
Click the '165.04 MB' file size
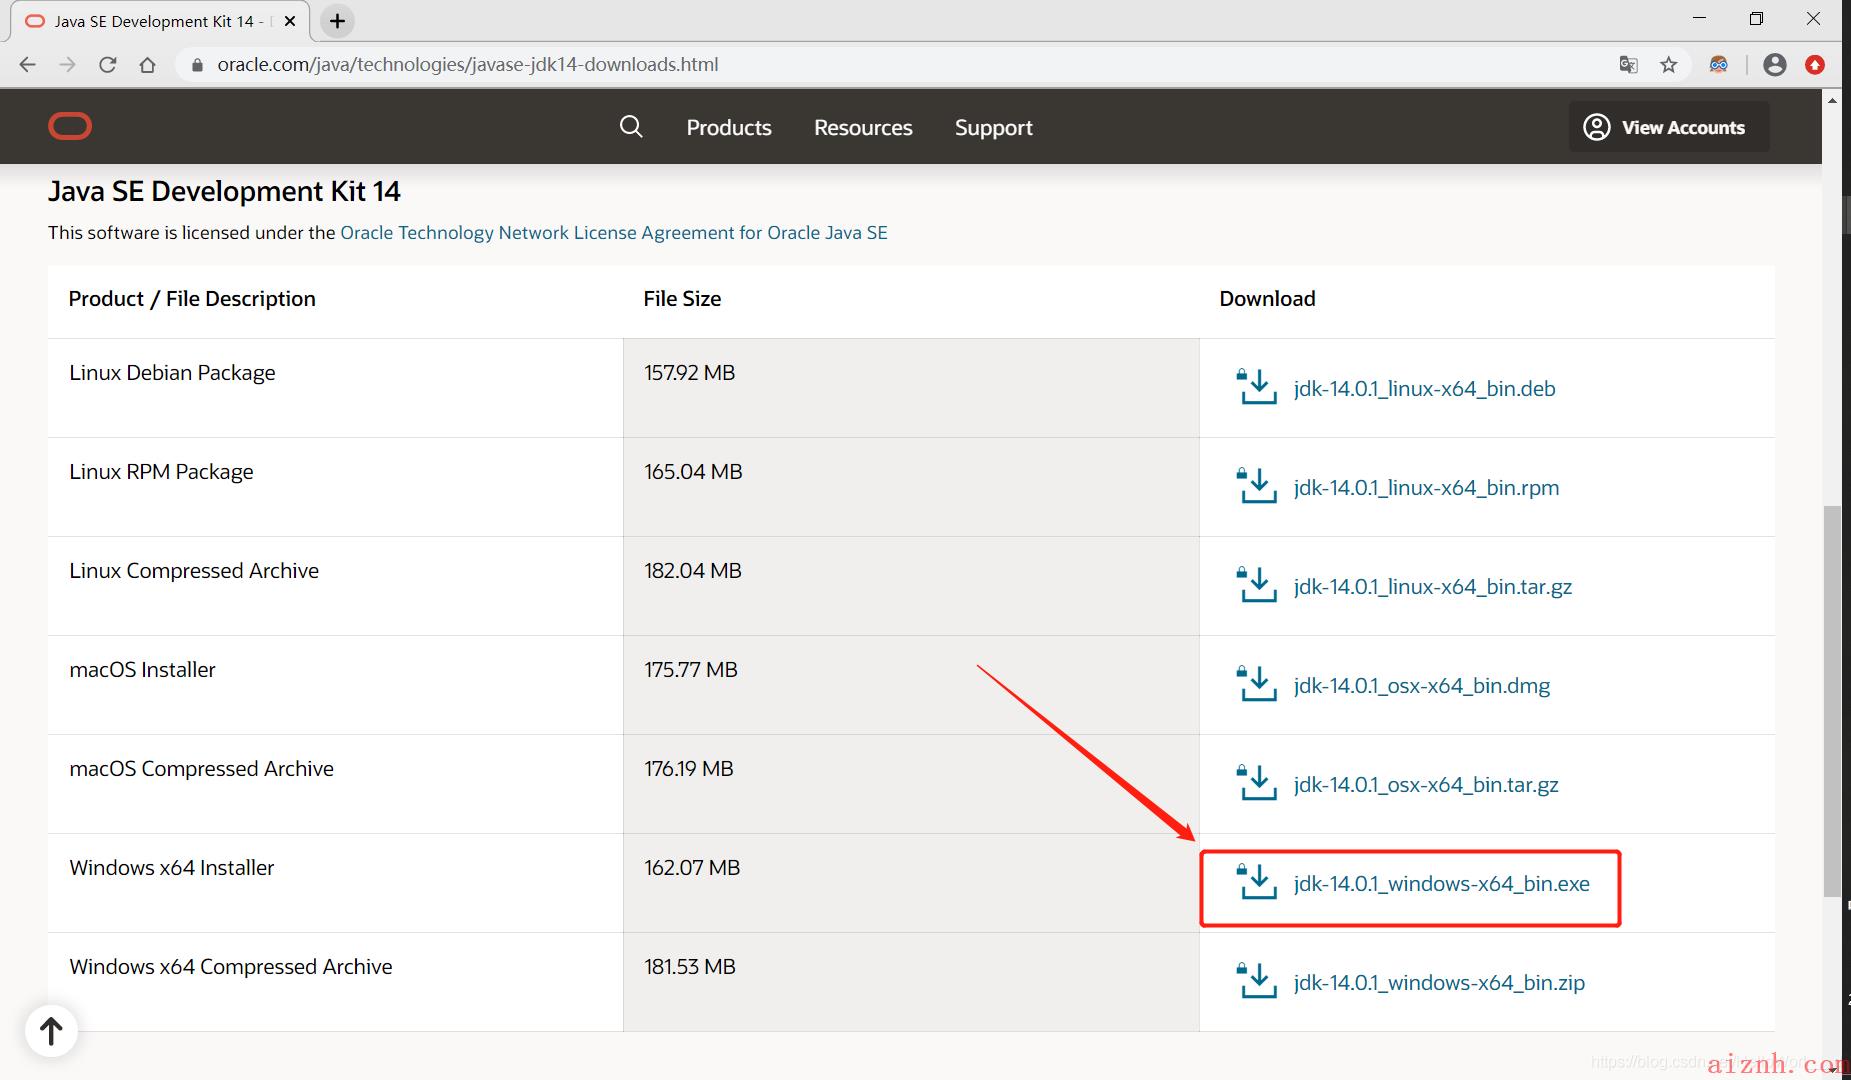pyautogui.click(x=693, y=472)
